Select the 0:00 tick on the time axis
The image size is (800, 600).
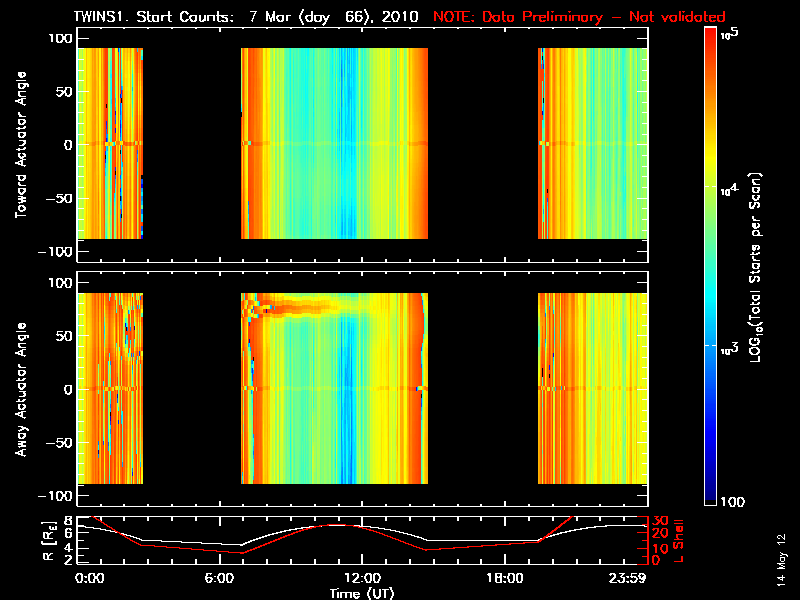coord(90,578)
